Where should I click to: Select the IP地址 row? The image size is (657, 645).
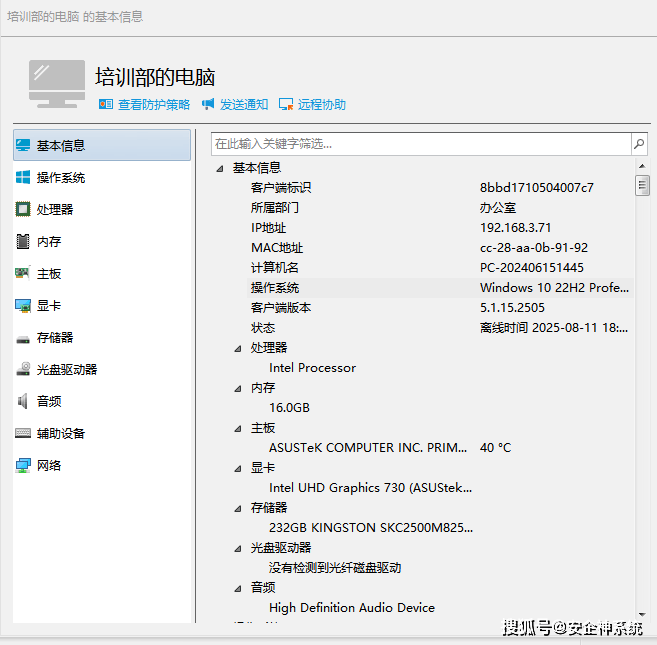point(440,228)
